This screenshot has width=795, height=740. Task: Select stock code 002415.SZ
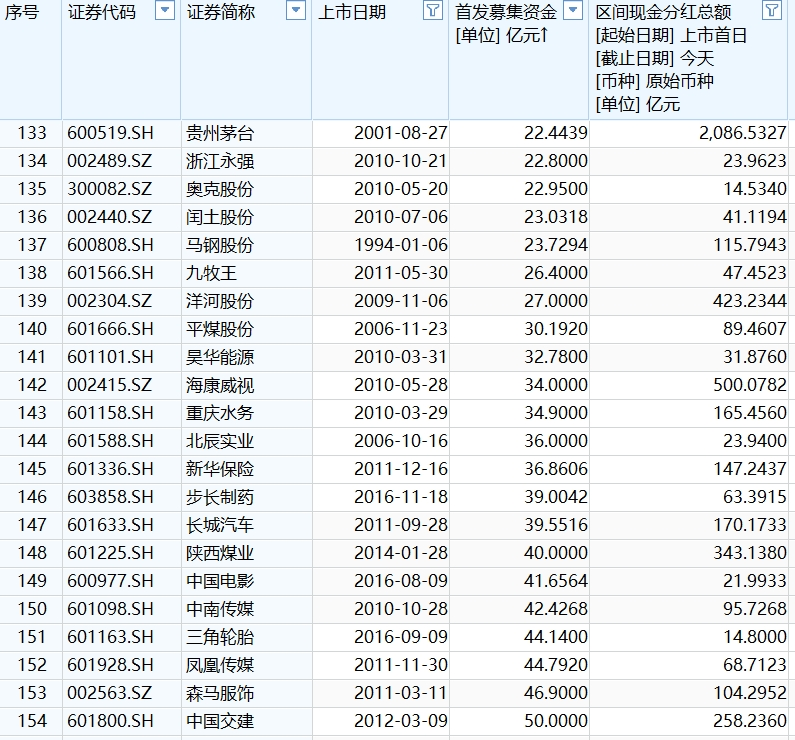[x=109, y=385]
